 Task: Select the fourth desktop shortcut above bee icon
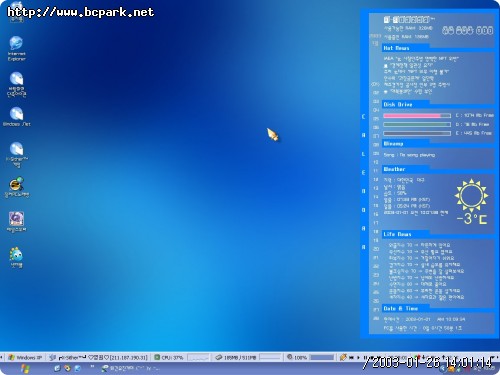click(16, 154)
